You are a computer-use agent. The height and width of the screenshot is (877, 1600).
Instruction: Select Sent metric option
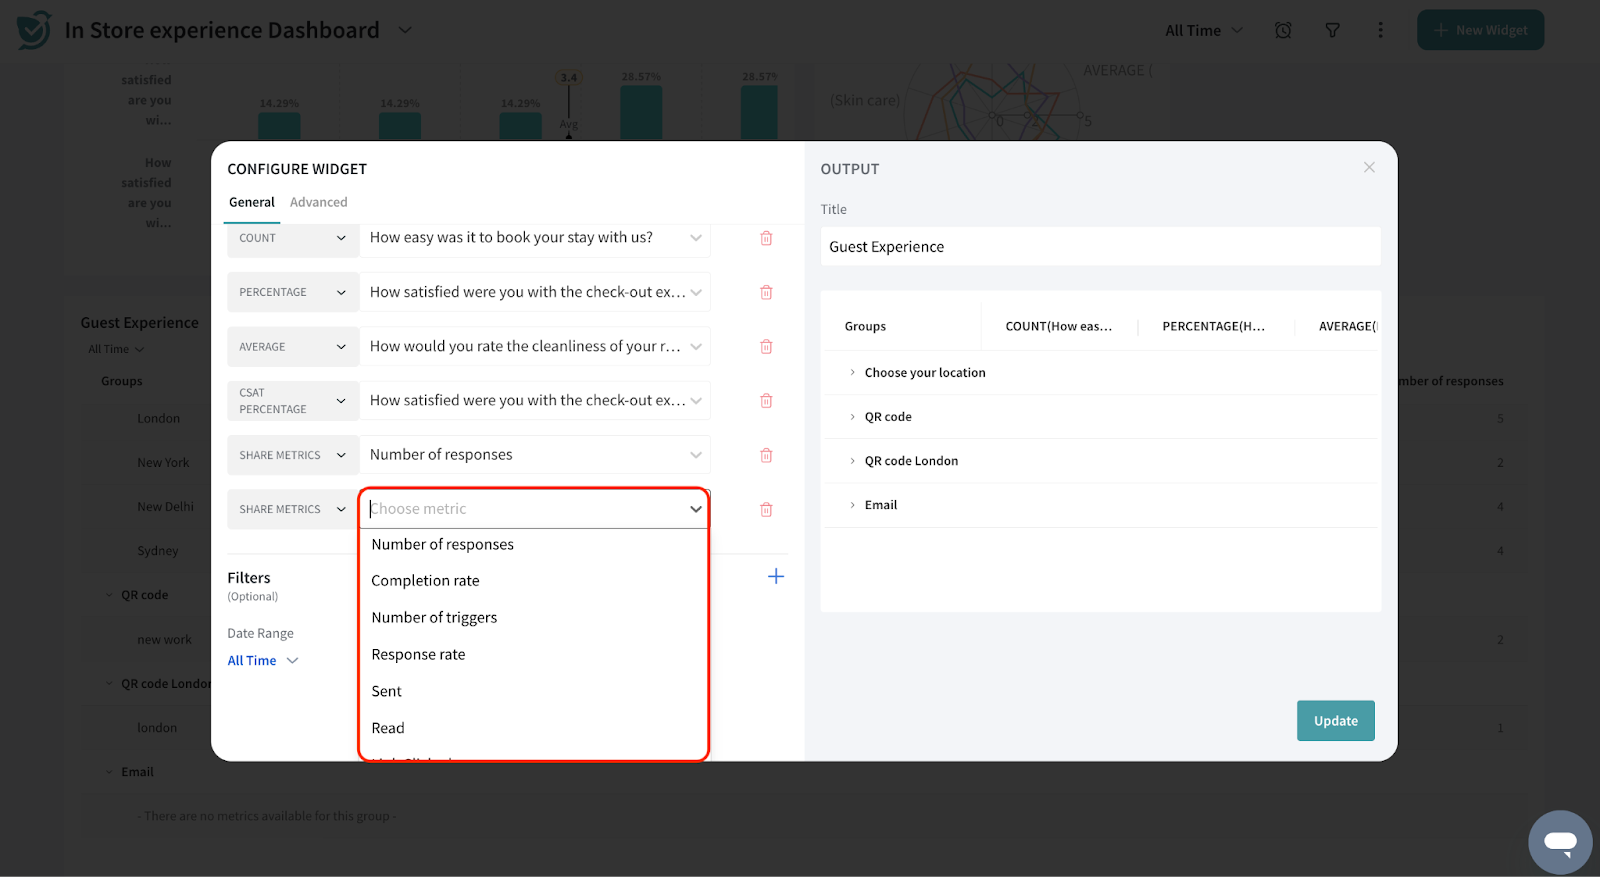coord(534,692)
